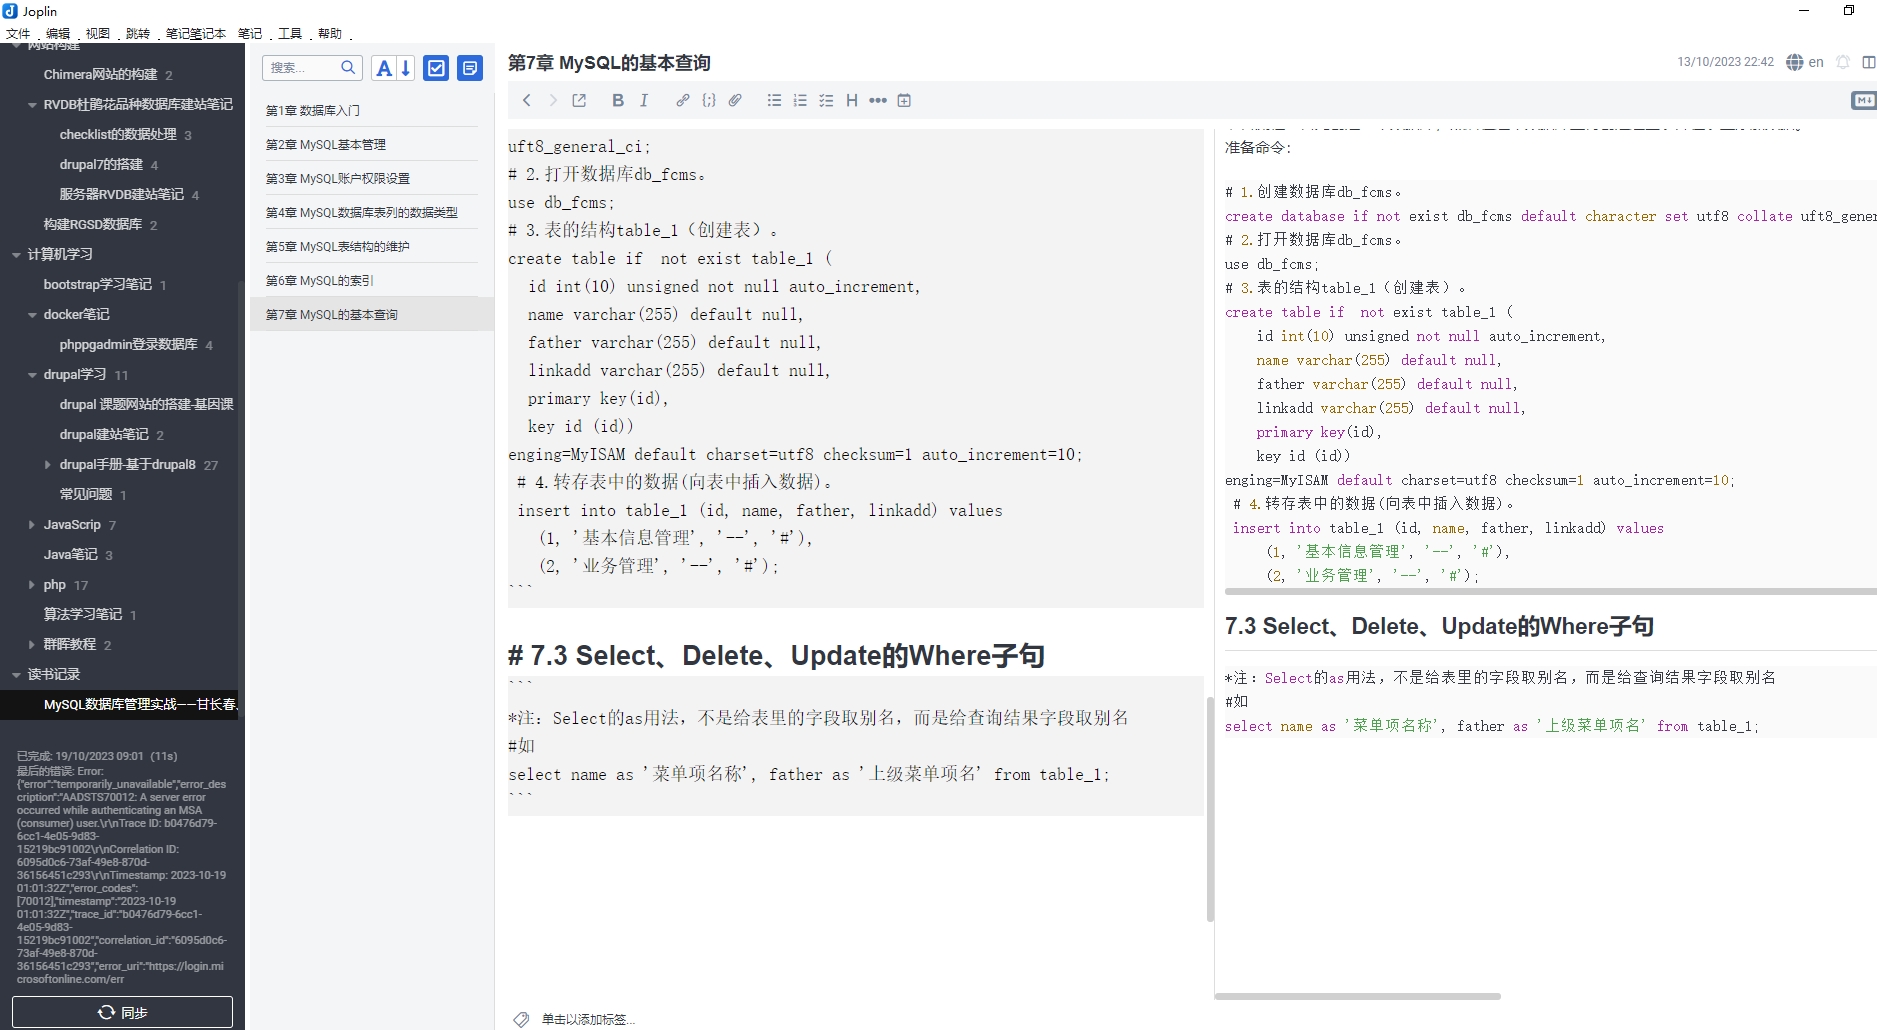Attach a file with the paperclip

[735, 100]
